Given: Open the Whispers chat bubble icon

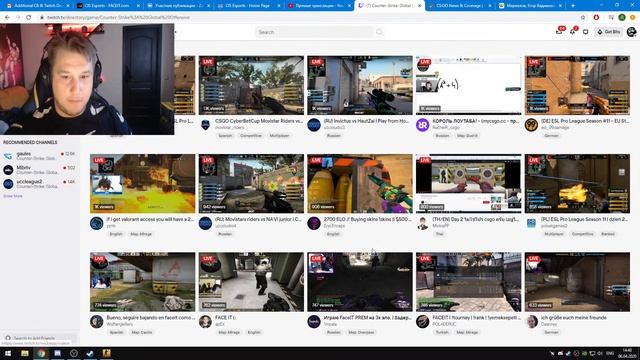Looking at the screenshot, I should click(586, 32).
